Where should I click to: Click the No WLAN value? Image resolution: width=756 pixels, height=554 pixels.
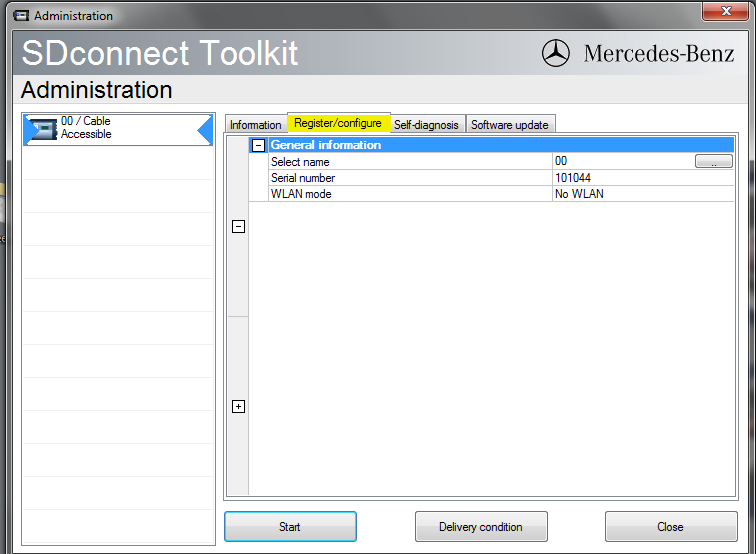579,194
